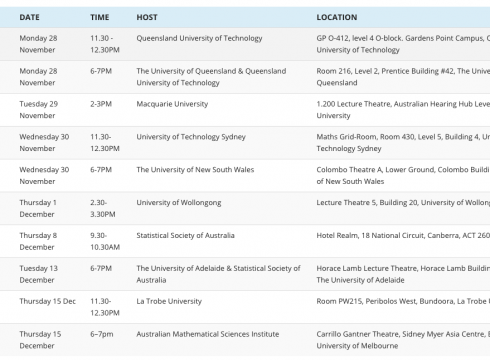Click The University of New South Wales
The height and width of the screenshot is (360, 490).
(x=195, y=170)
